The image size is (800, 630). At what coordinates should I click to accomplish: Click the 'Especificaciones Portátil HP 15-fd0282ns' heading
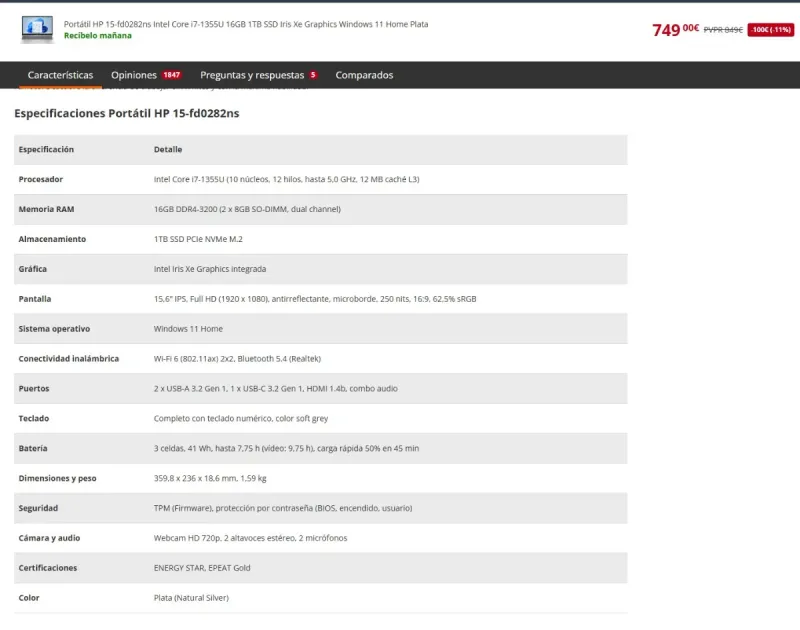127,113
